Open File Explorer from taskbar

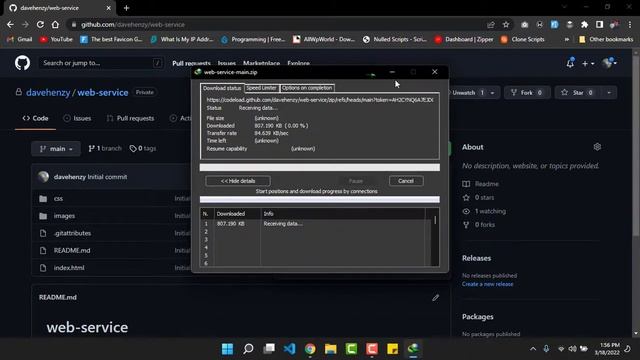(x=331, y=349)
